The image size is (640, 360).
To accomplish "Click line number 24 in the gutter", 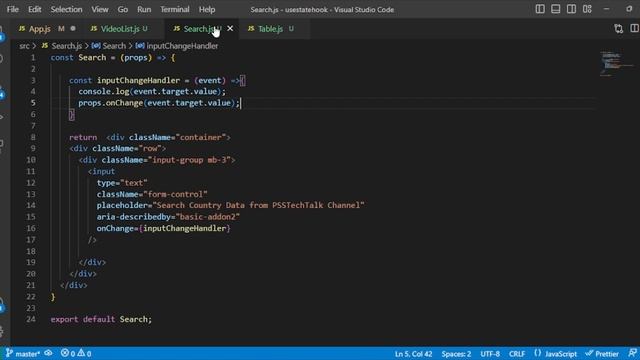I will [x=31, y=319].
